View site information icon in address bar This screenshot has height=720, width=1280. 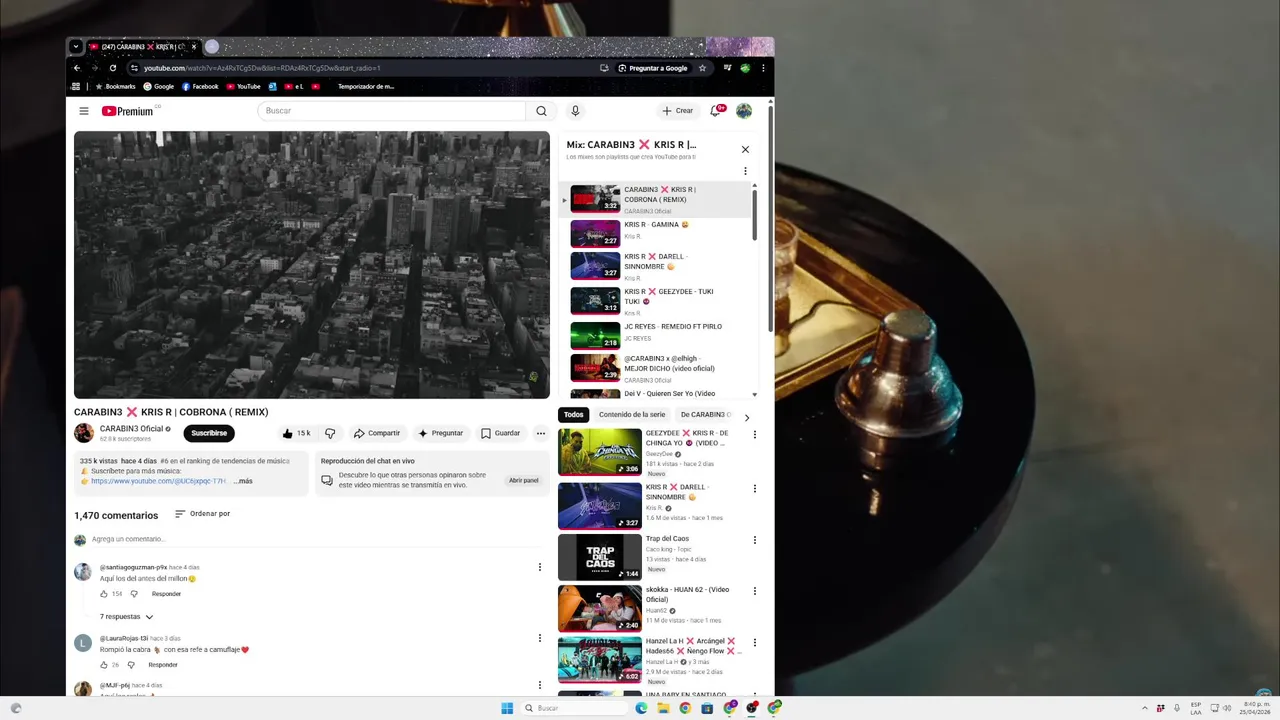click(134, 68)
